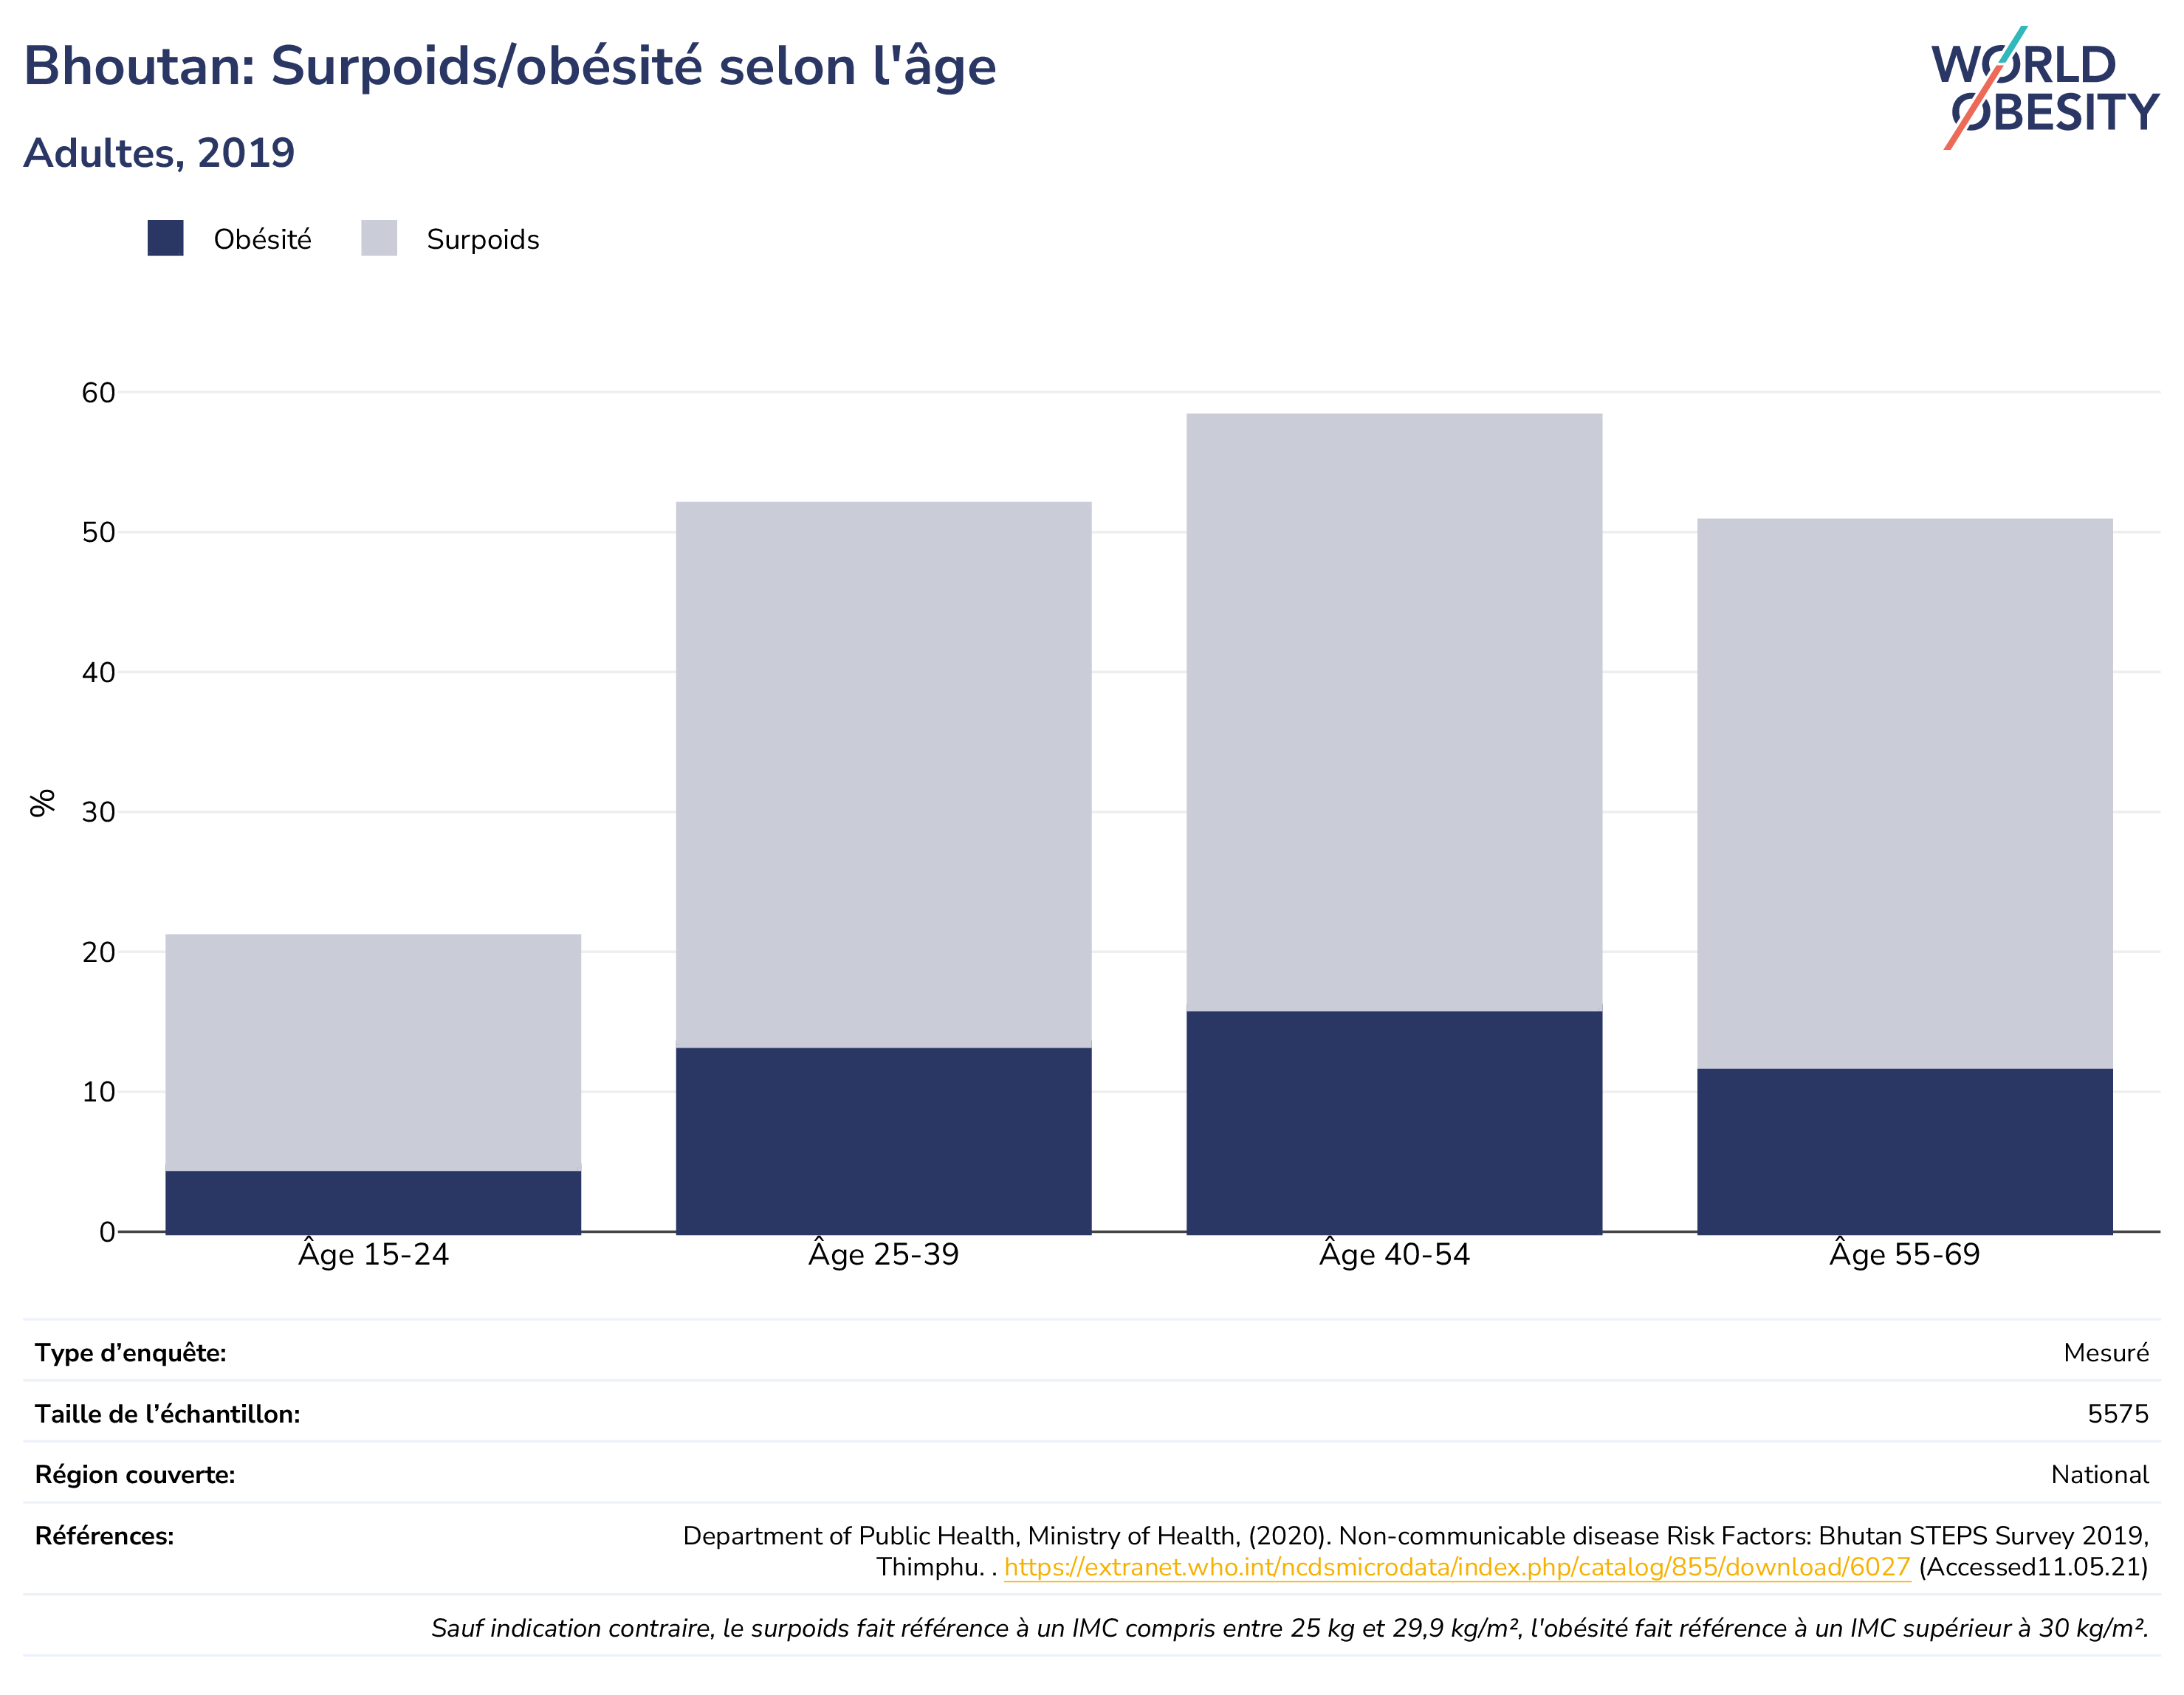The image size is (2184, 1695).
Task: Select the obesity bar for Âge 15-24
Action: tap(373, 1202)
